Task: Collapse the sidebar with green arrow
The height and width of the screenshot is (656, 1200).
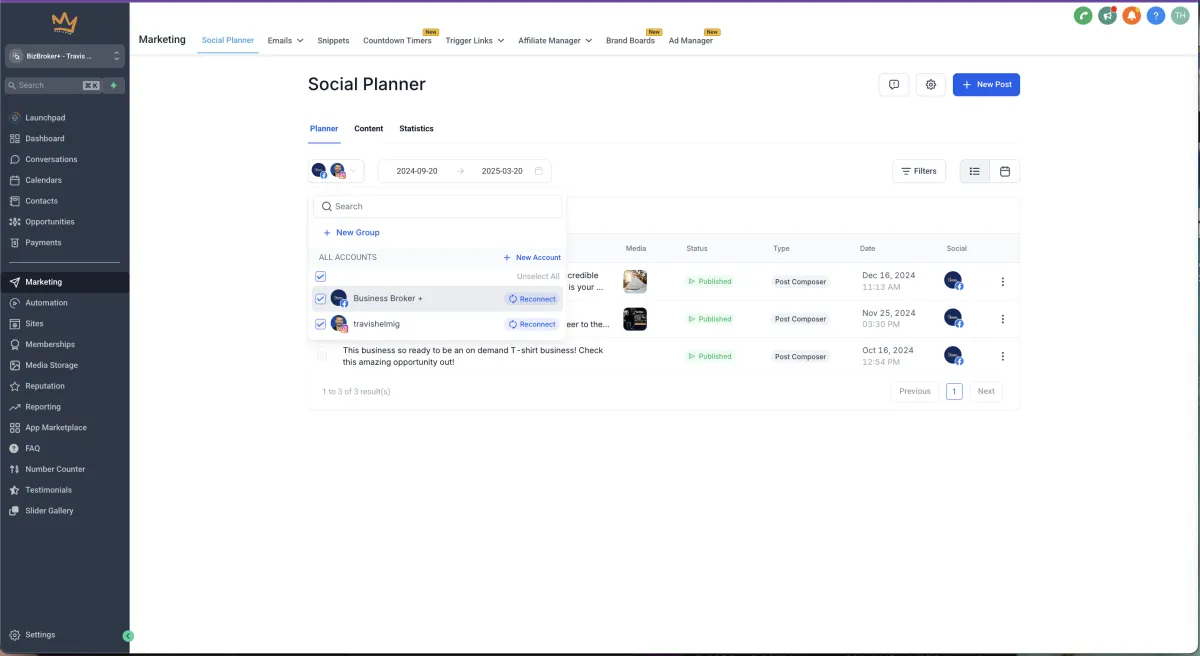Action: click(128, 636)
